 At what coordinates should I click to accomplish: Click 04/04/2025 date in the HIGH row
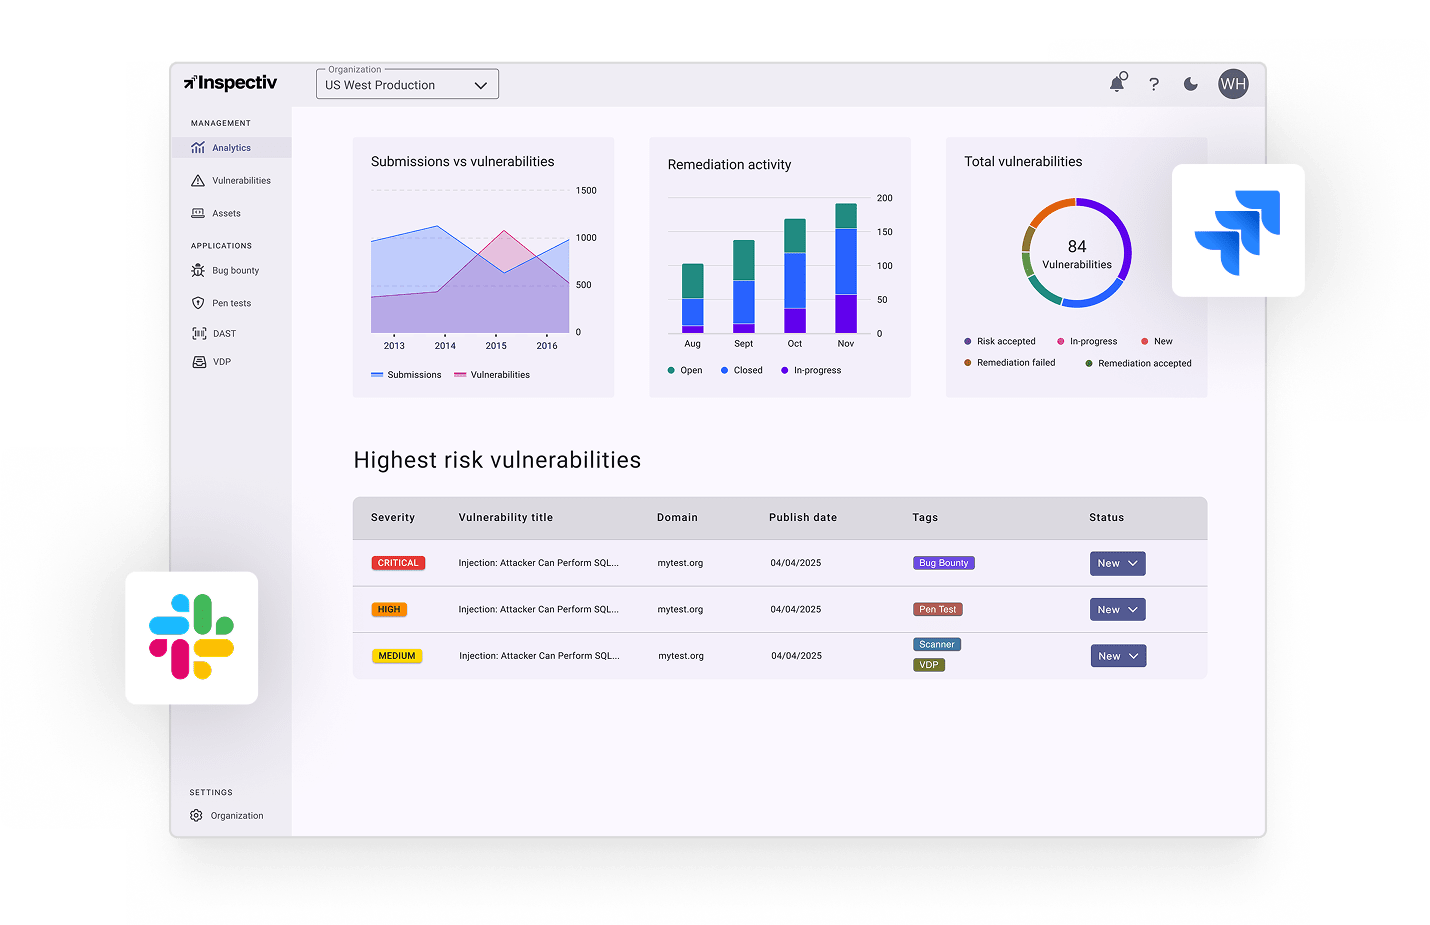coord(796,609)
